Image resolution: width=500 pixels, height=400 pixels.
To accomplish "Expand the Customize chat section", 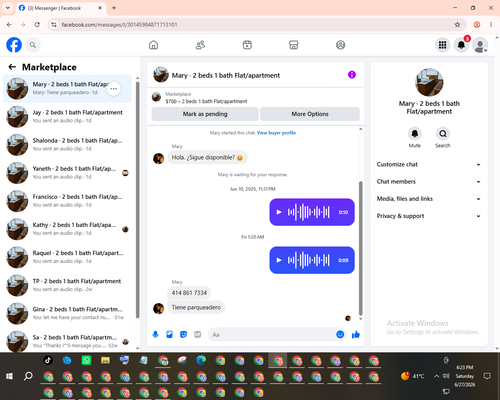I will tap(429, 164).
